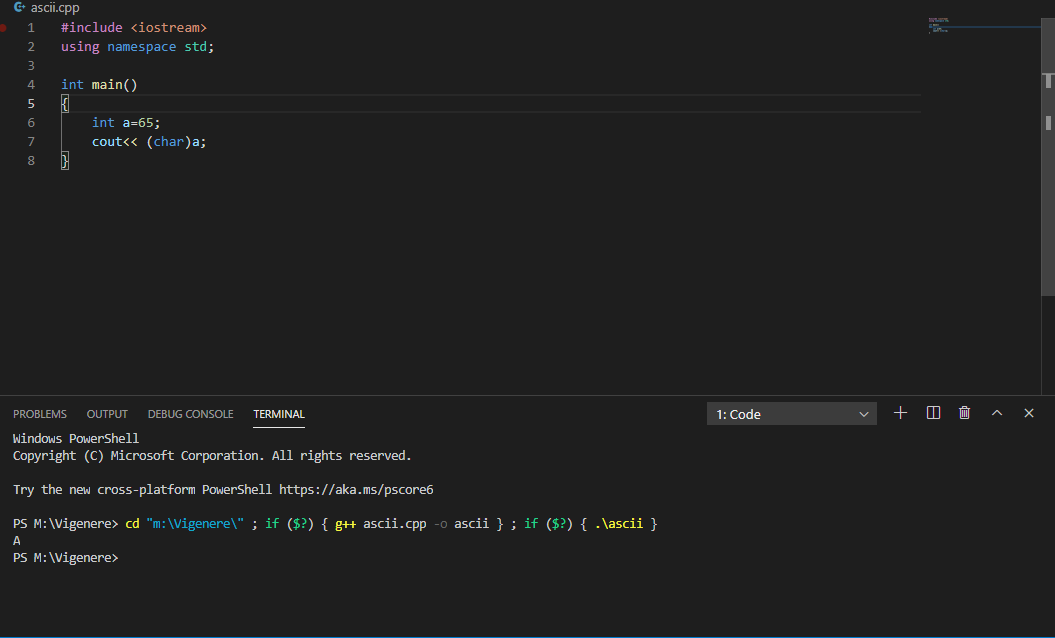Maximize the panel using the up chevron
1055x638 pixels.
996,413
